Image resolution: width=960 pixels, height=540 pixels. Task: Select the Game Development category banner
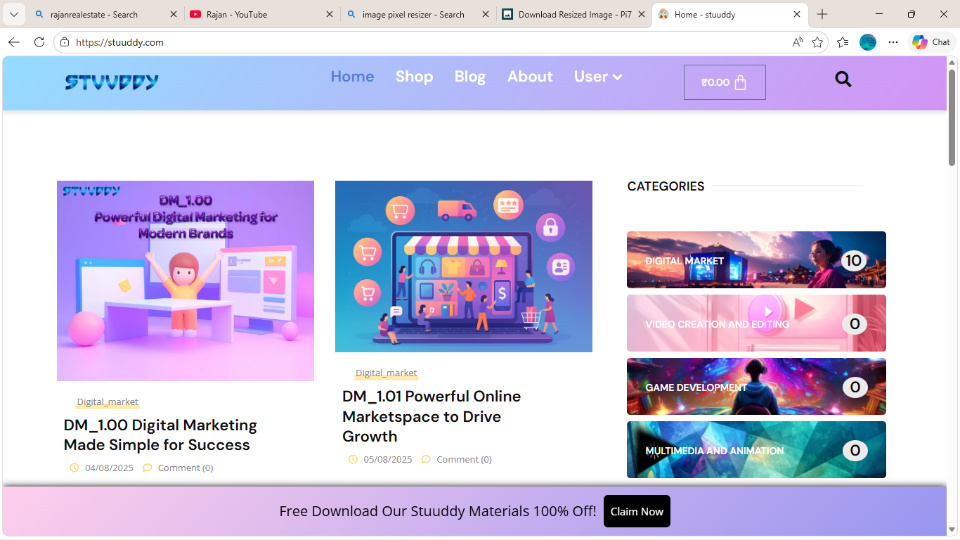point(756,387)
